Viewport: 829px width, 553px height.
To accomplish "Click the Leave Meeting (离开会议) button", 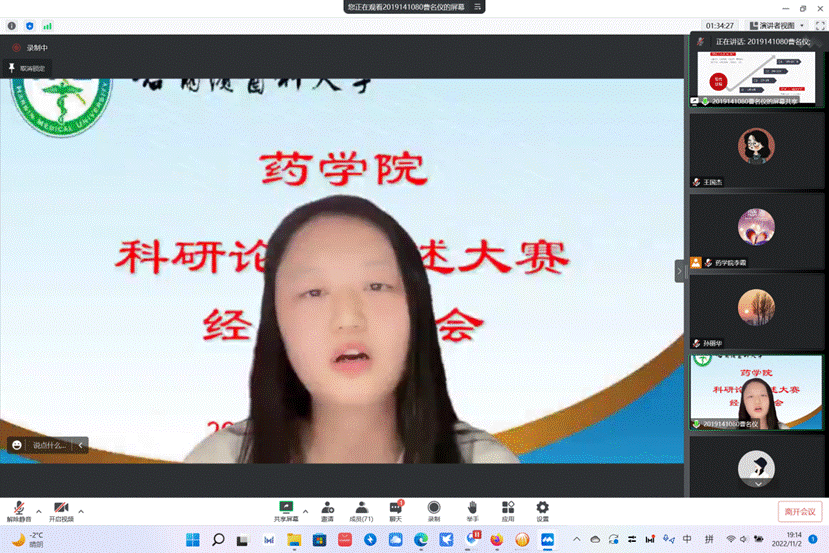I will pyautogui.click(x=799, y=511).
